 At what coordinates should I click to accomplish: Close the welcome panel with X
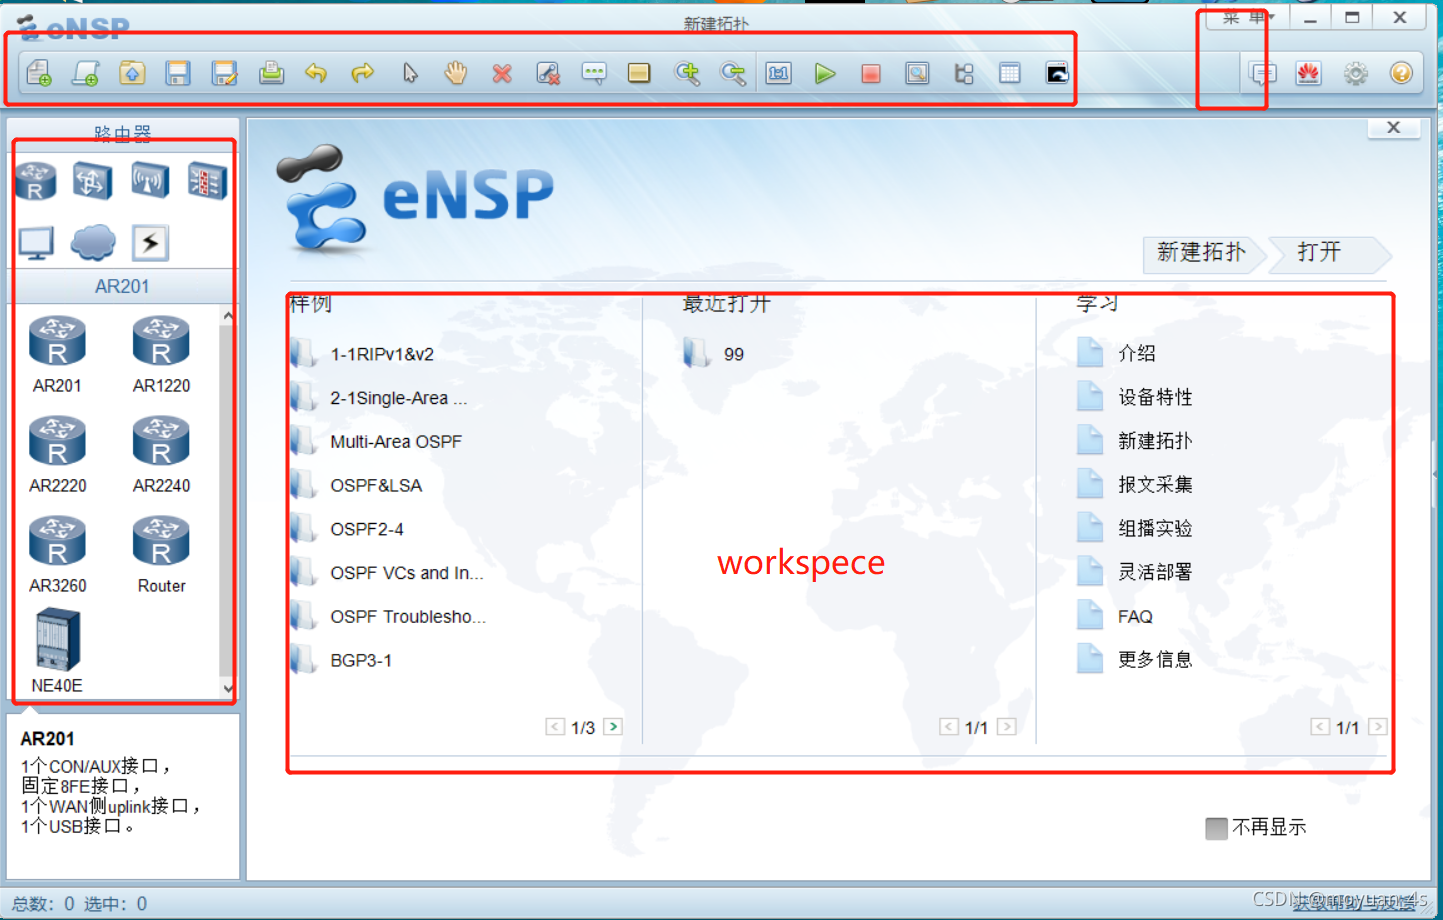tap(1393, 127)
